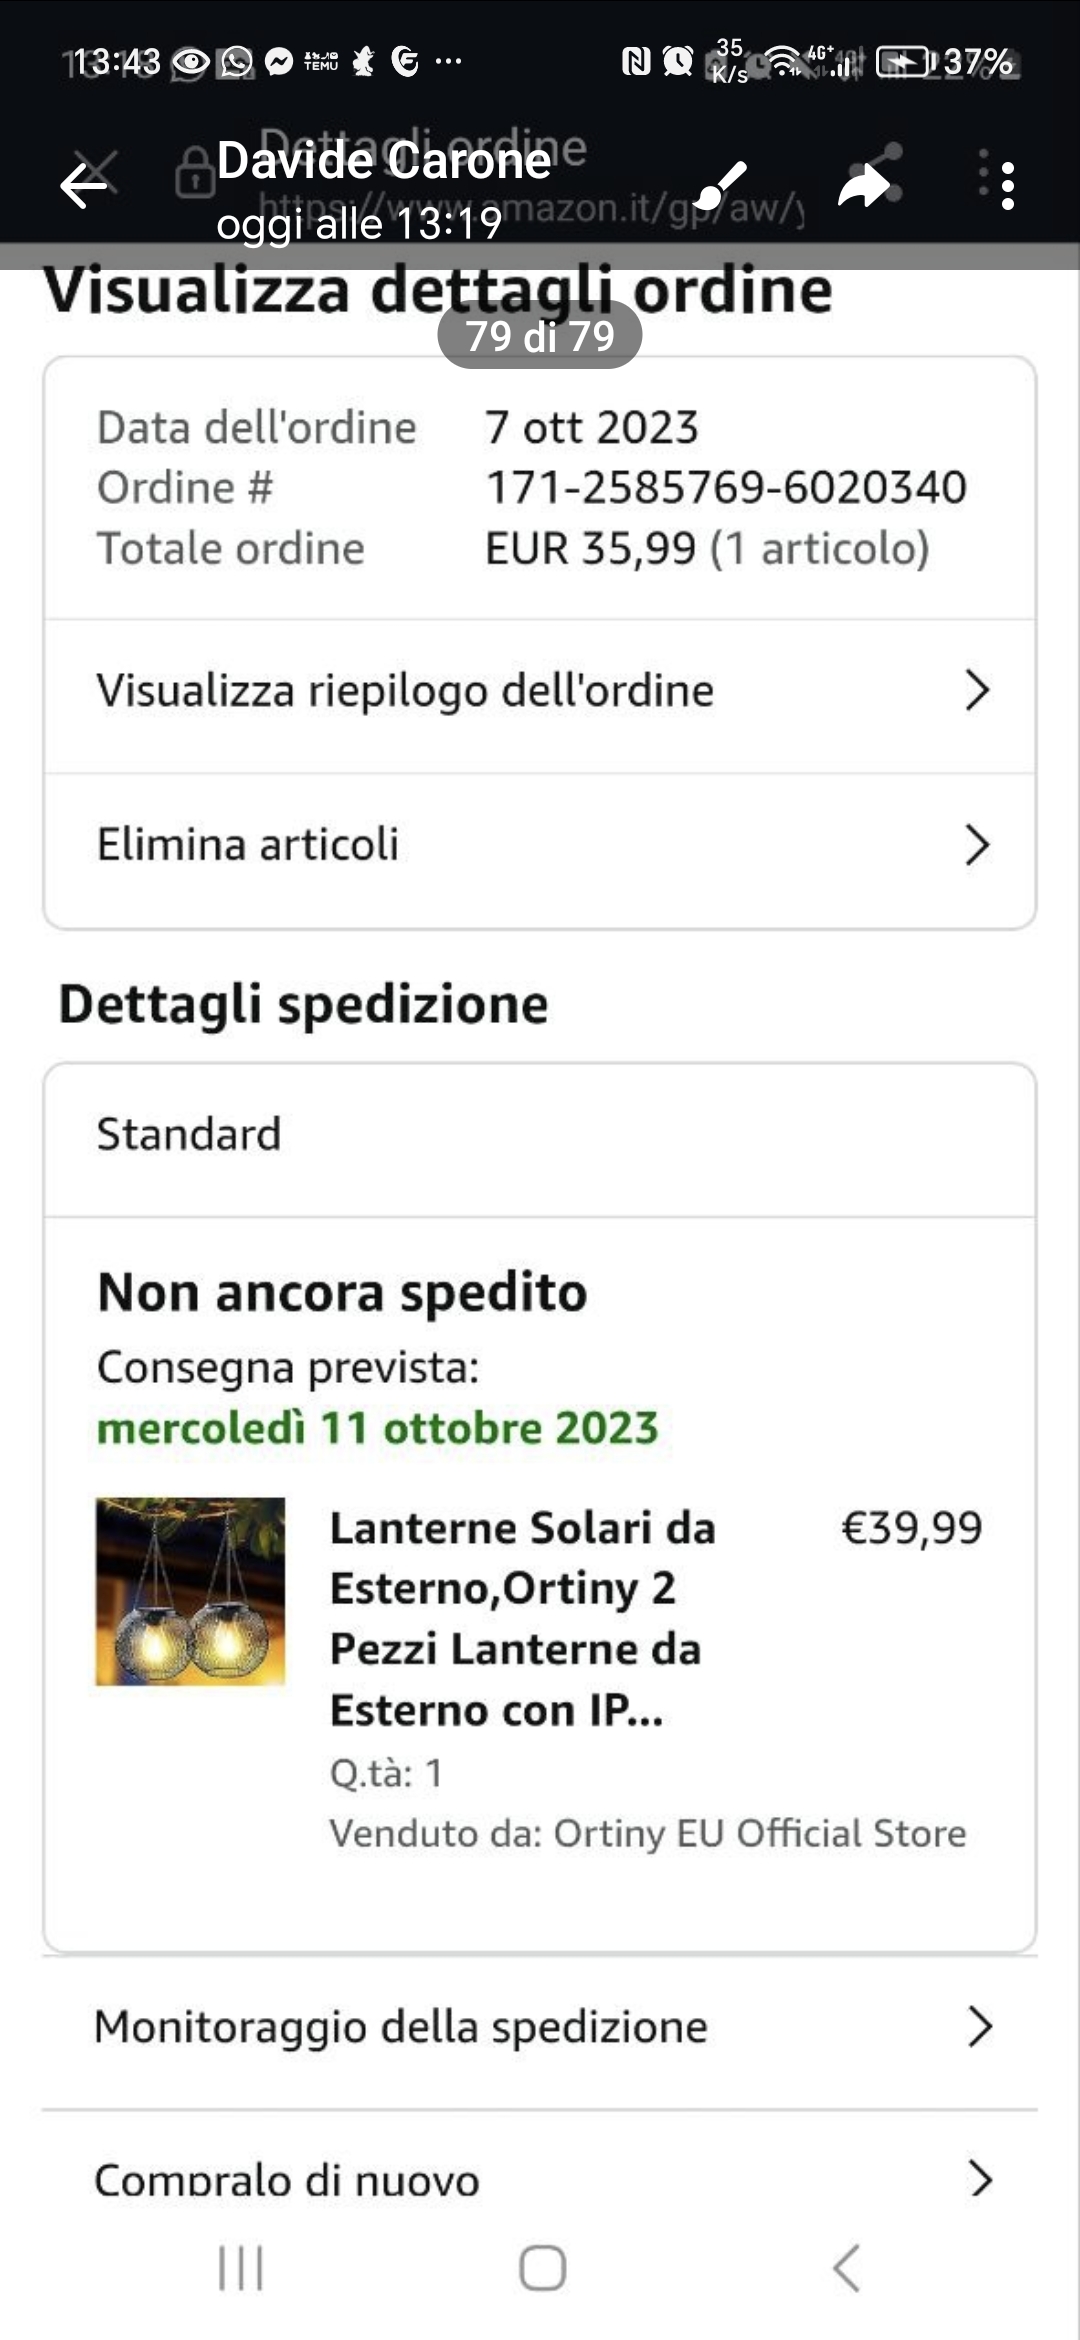The image size is (1080, 2340).
Task: Tap the back arrow in the top bar
Action: pos(84,186)
